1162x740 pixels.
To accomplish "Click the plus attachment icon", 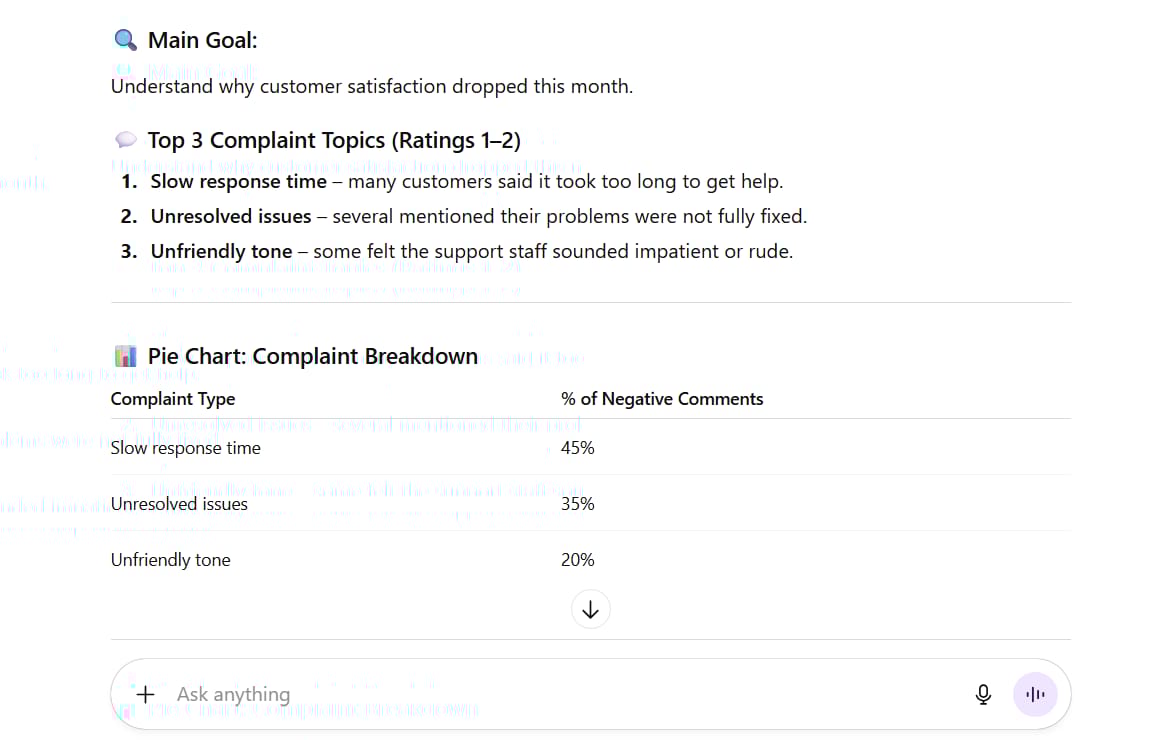I will (x=145, y=694).
